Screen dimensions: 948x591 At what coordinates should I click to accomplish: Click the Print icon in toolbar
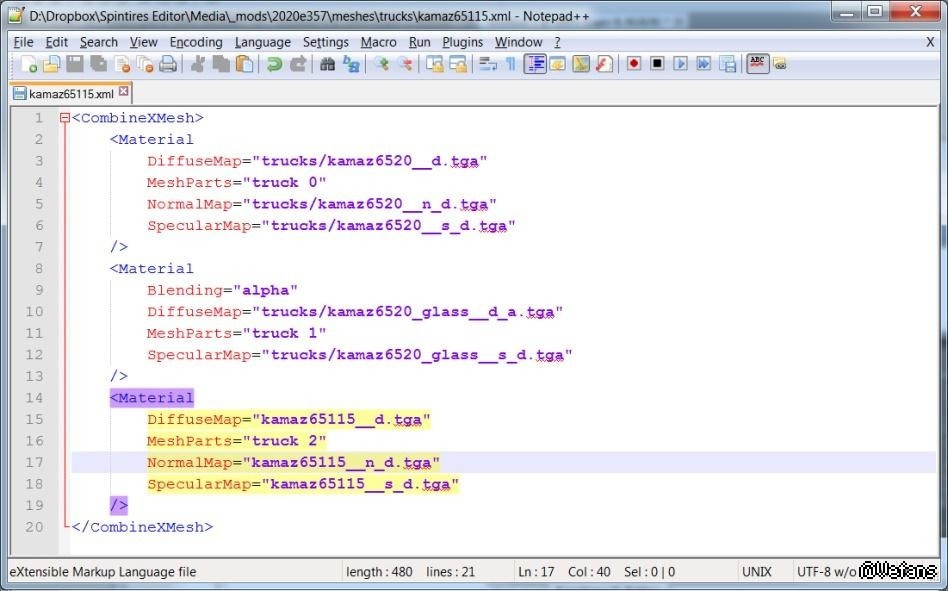click(168, 64)
